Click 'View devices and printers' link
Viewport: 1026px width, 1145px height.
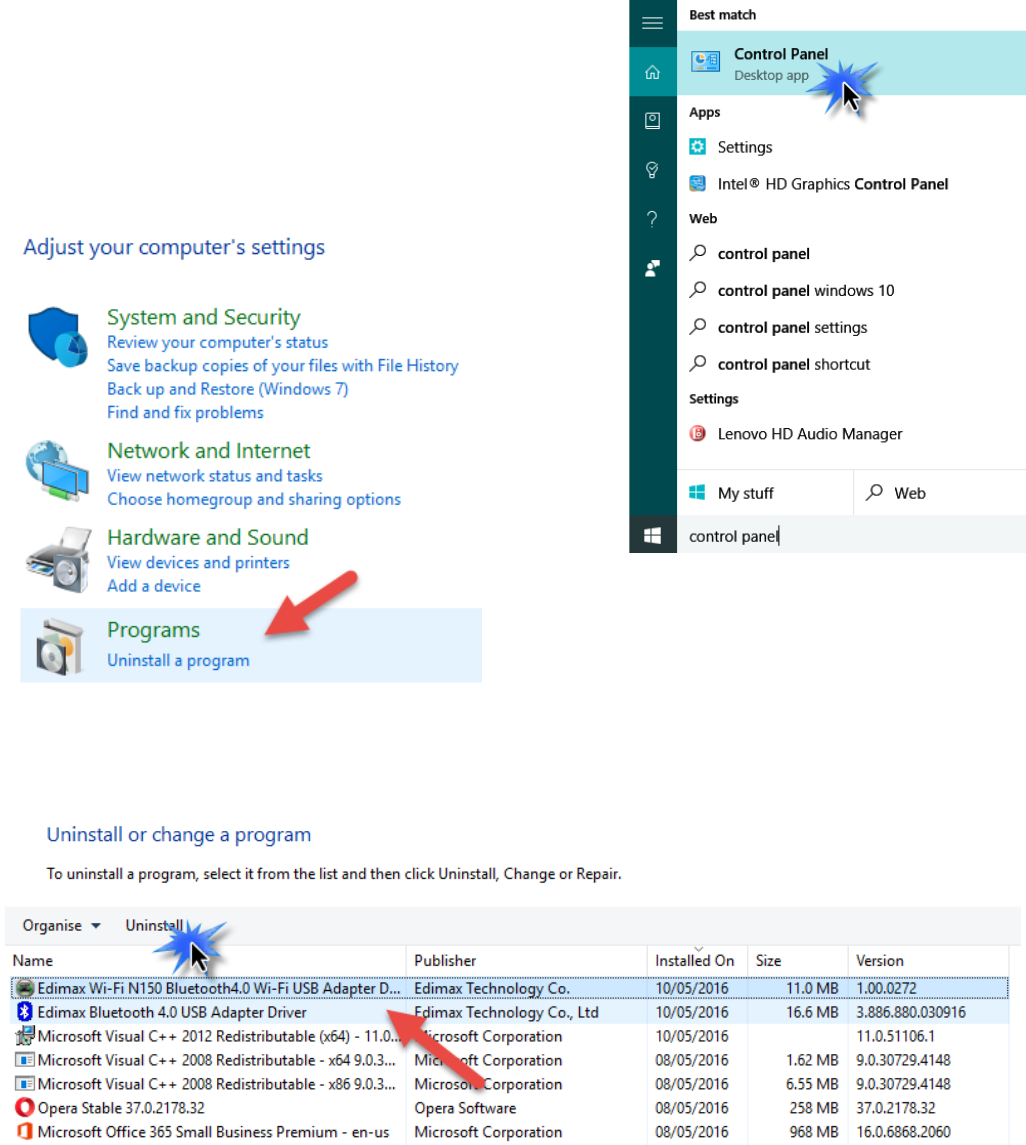tap(198, 562)
